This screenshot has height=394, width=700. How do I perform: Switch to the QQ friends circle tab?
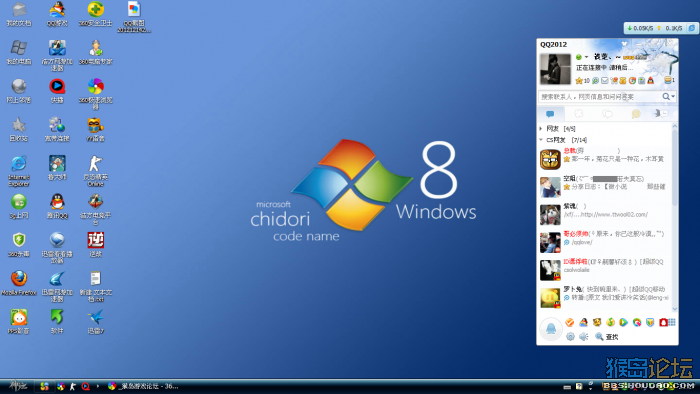click(x=579, y=114)
